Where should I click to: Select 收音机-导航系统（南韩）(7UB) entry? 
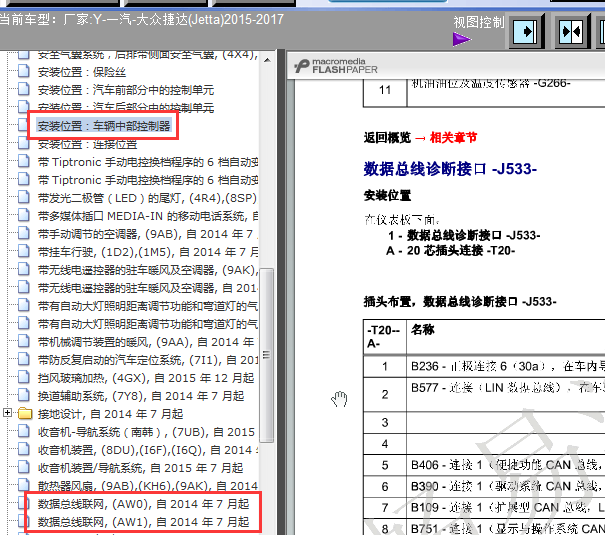(147, 432)
